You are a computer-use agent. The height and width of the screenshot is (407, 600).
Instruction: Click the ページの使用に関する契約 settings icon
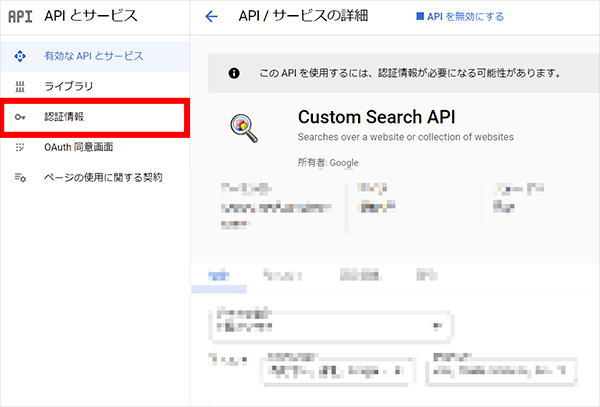[20, 177]
